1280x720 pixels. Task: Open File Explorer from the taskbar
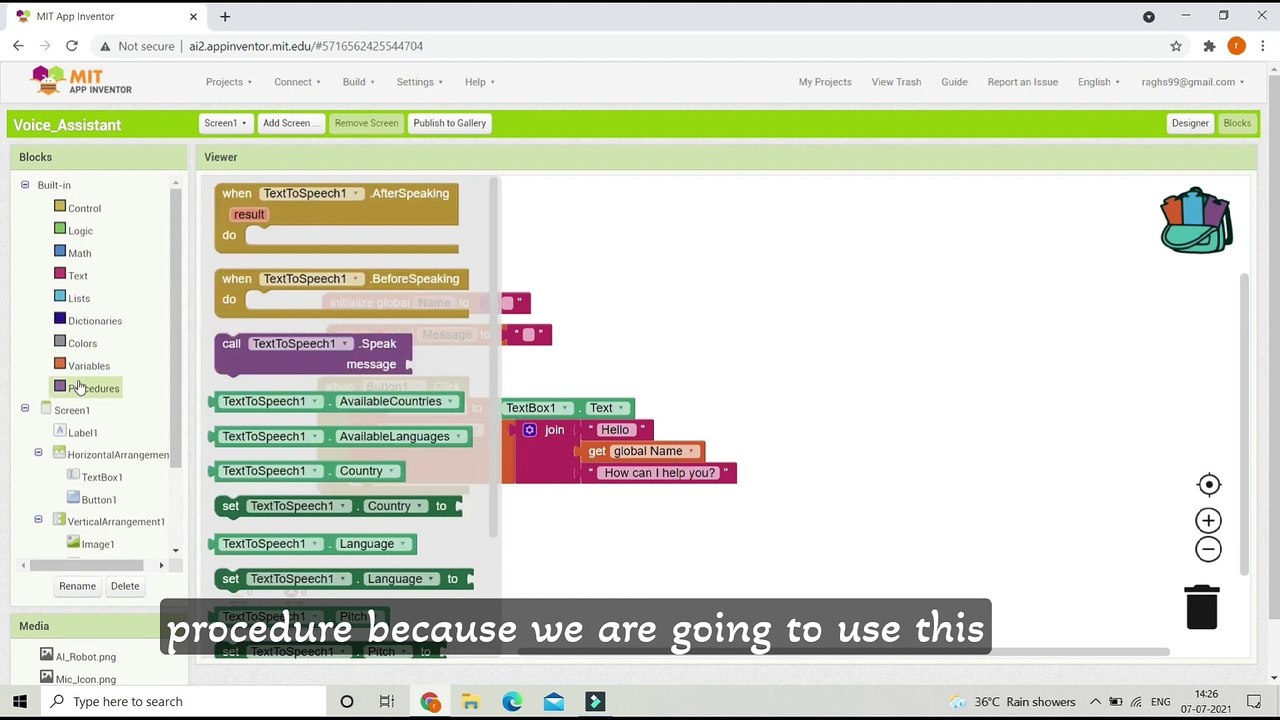pos(471,702)
